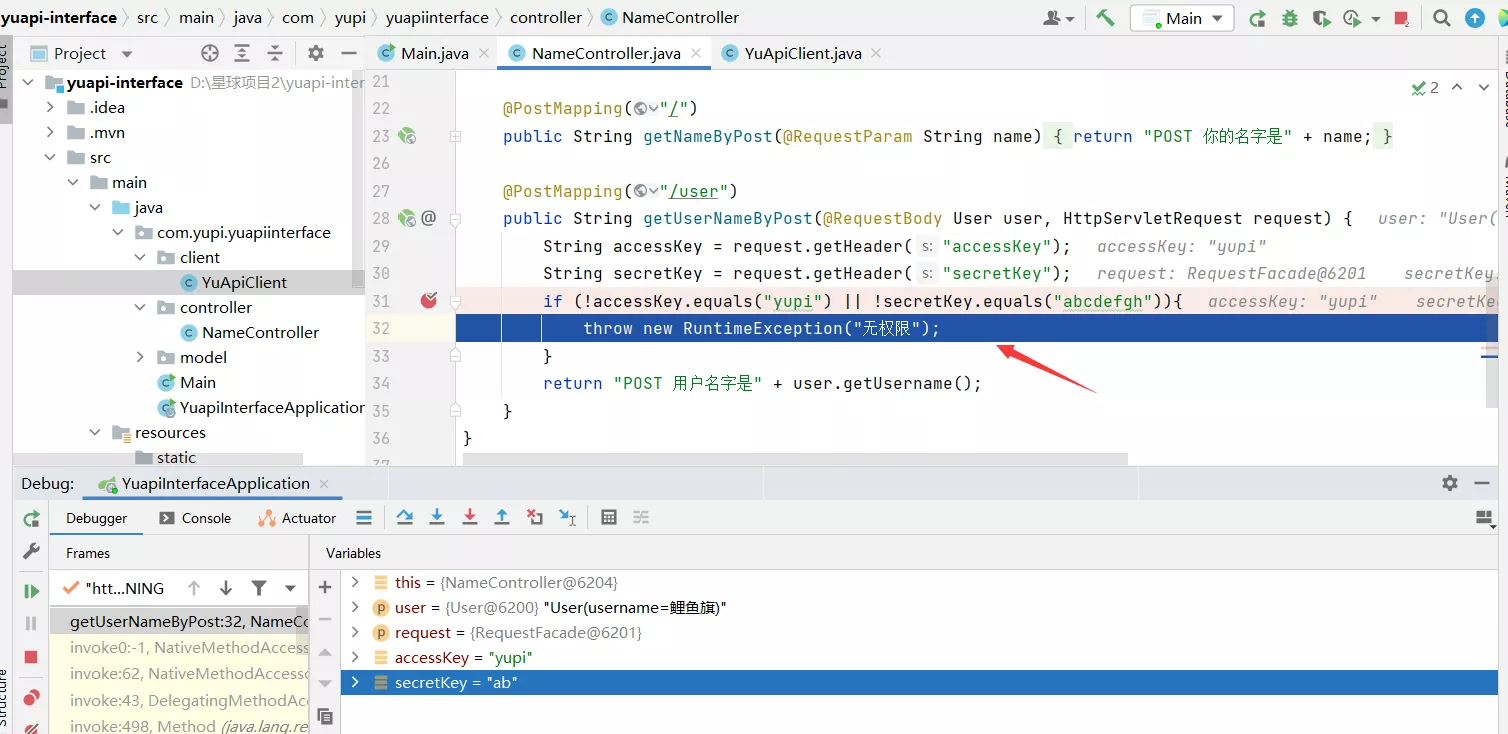Viewport: 1508px width, 734px height.
Task: Select getUserNameByPost:32 stack frame
Action: tap(179, 621)
